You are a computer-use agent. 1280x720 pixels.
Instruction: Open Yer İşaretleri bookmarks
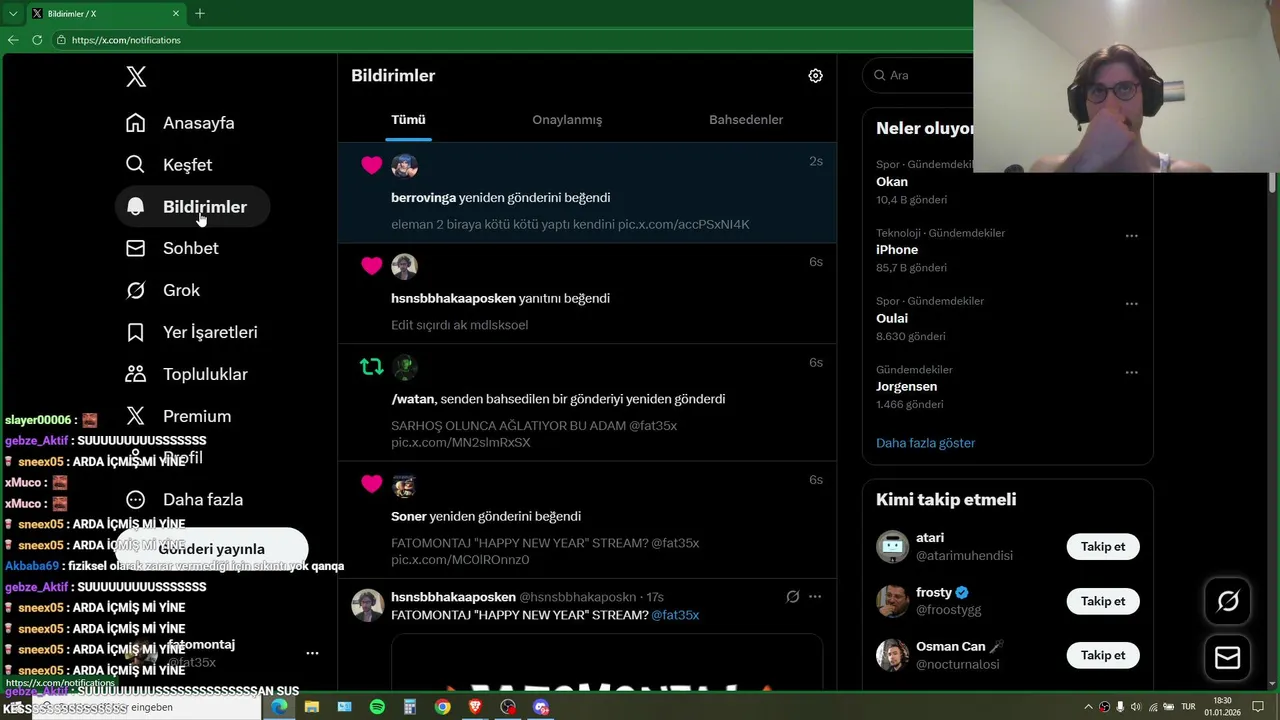(191, 332)
